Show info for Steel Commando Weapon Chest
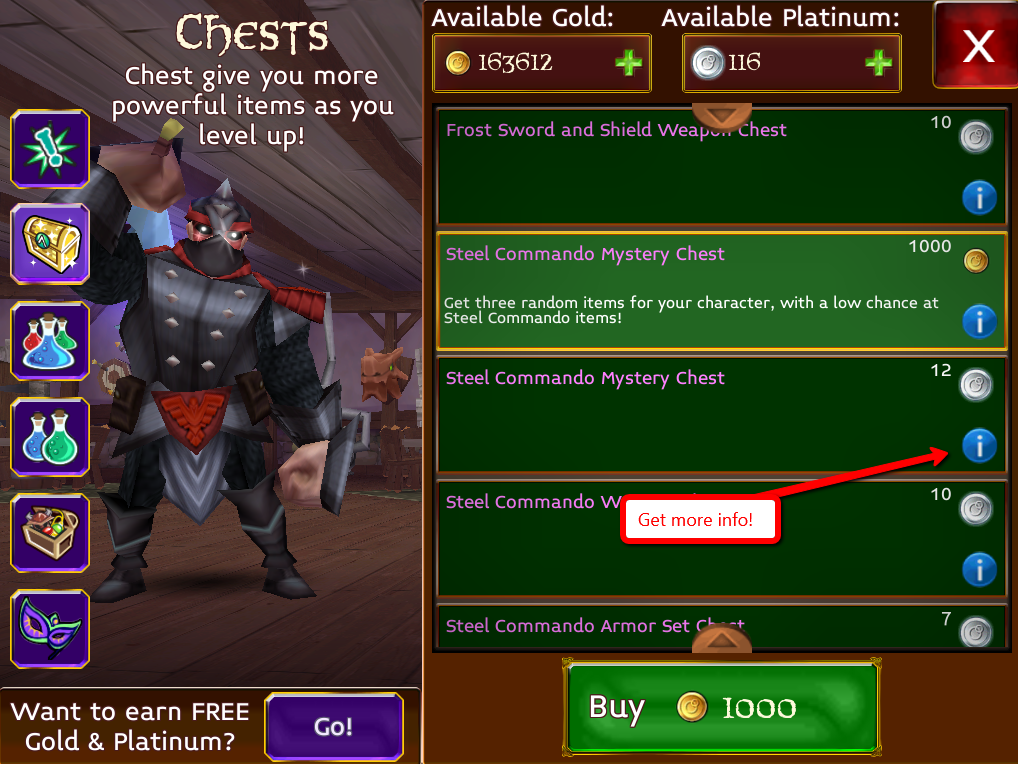 [x=979, y=569]
